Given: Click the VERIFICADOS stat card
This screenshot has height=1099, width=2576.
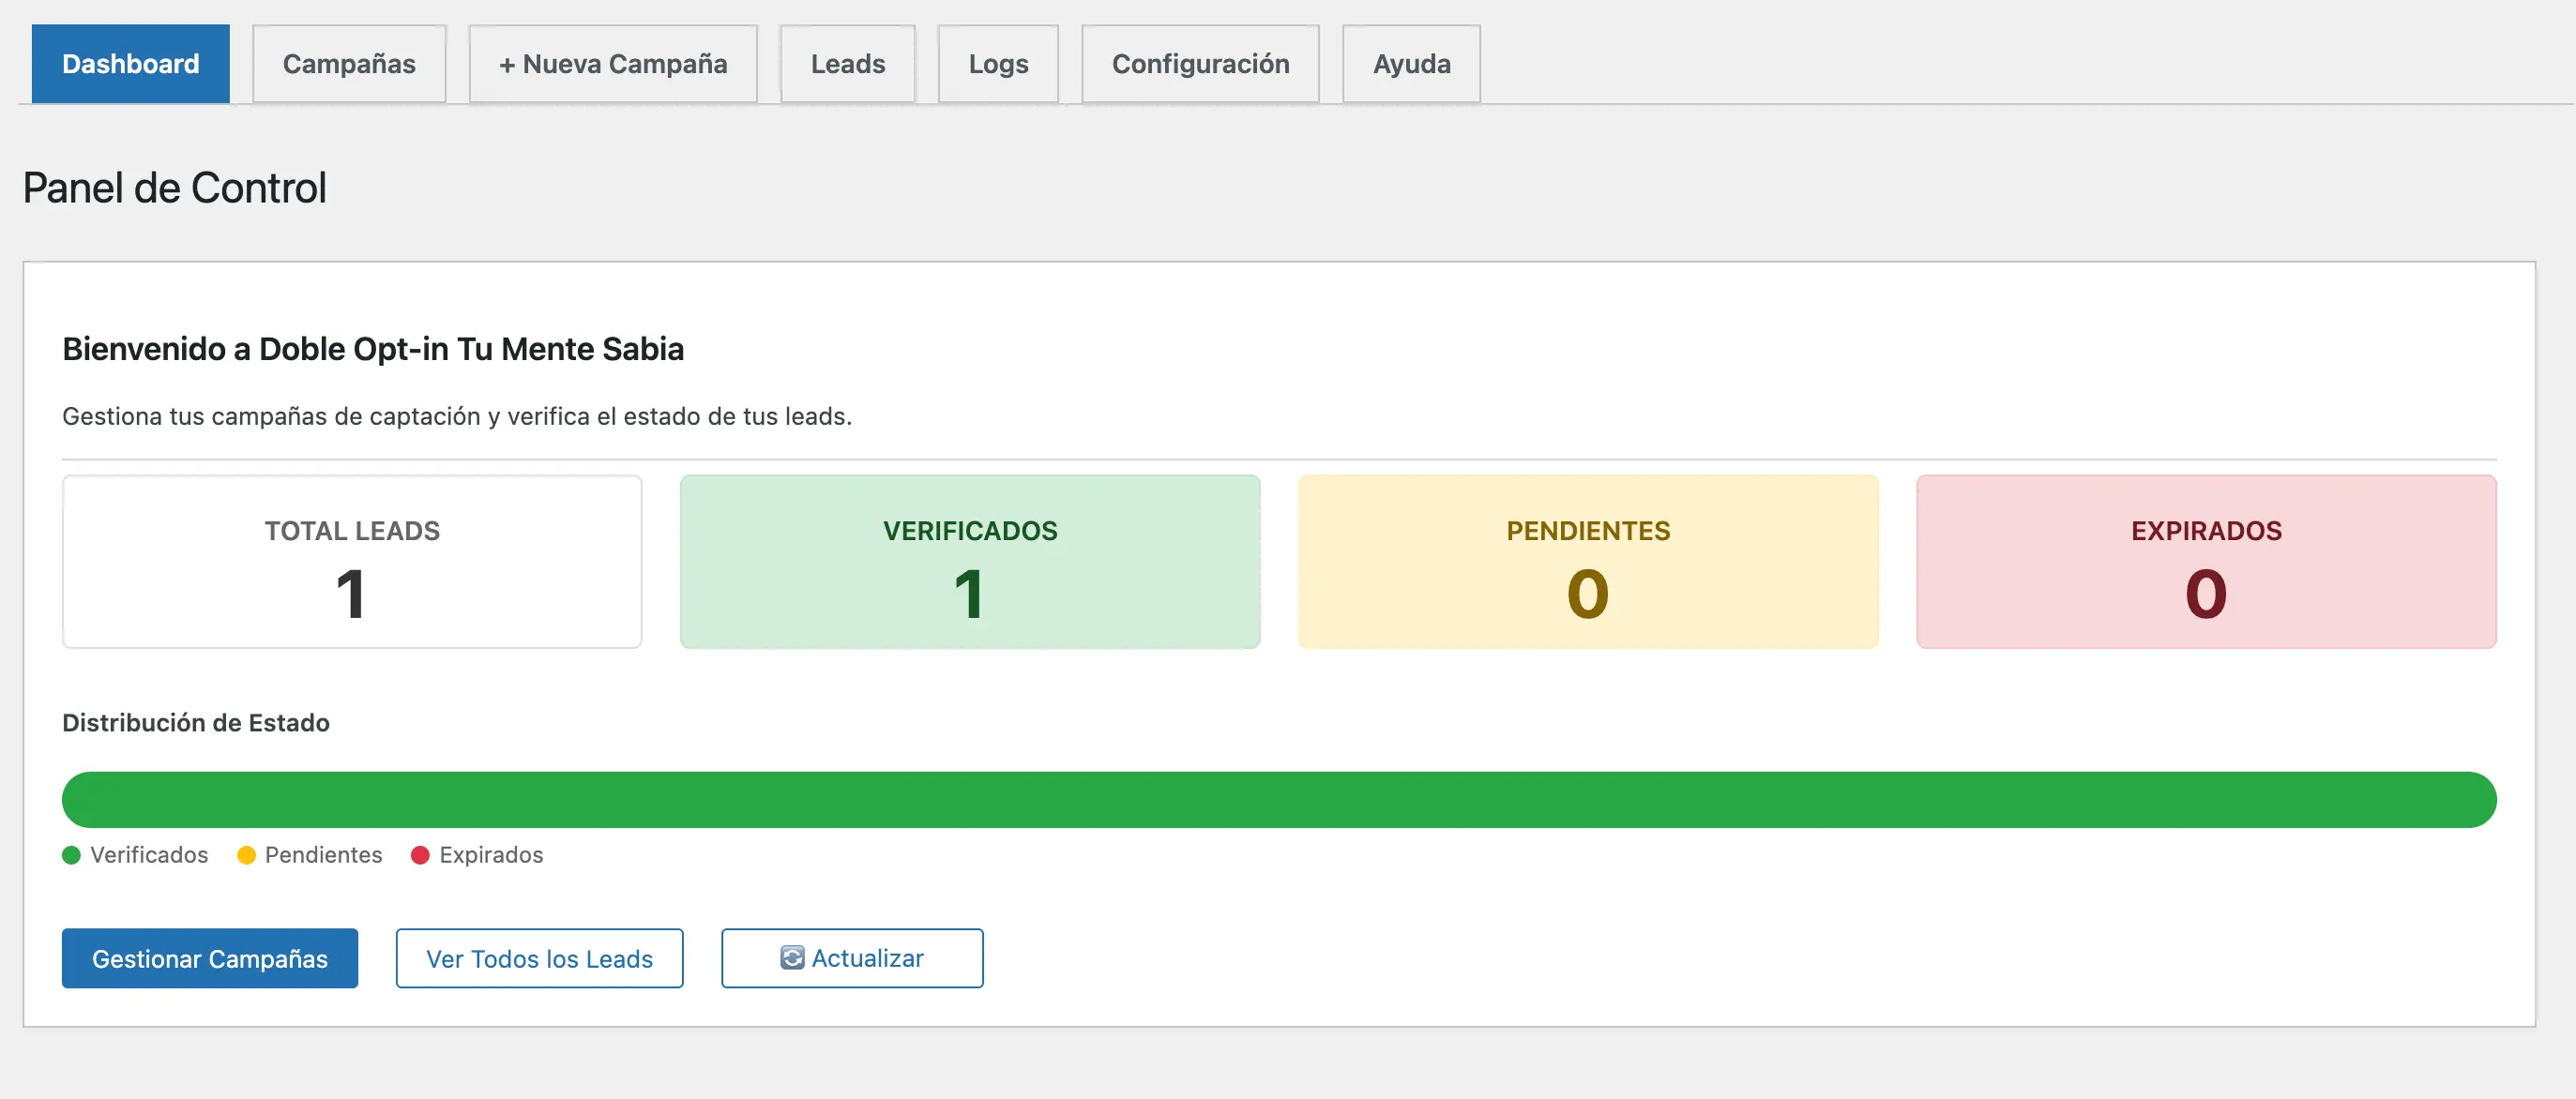Looking at the screenshot, I should point(969,562).
